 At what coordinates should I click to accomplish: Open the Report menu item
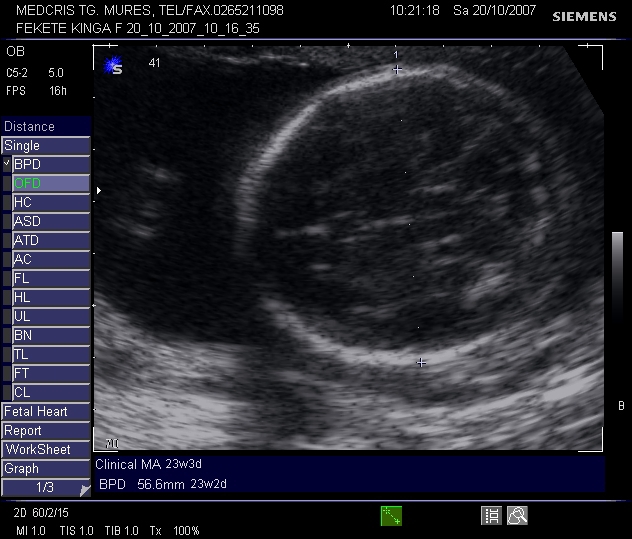45,430
